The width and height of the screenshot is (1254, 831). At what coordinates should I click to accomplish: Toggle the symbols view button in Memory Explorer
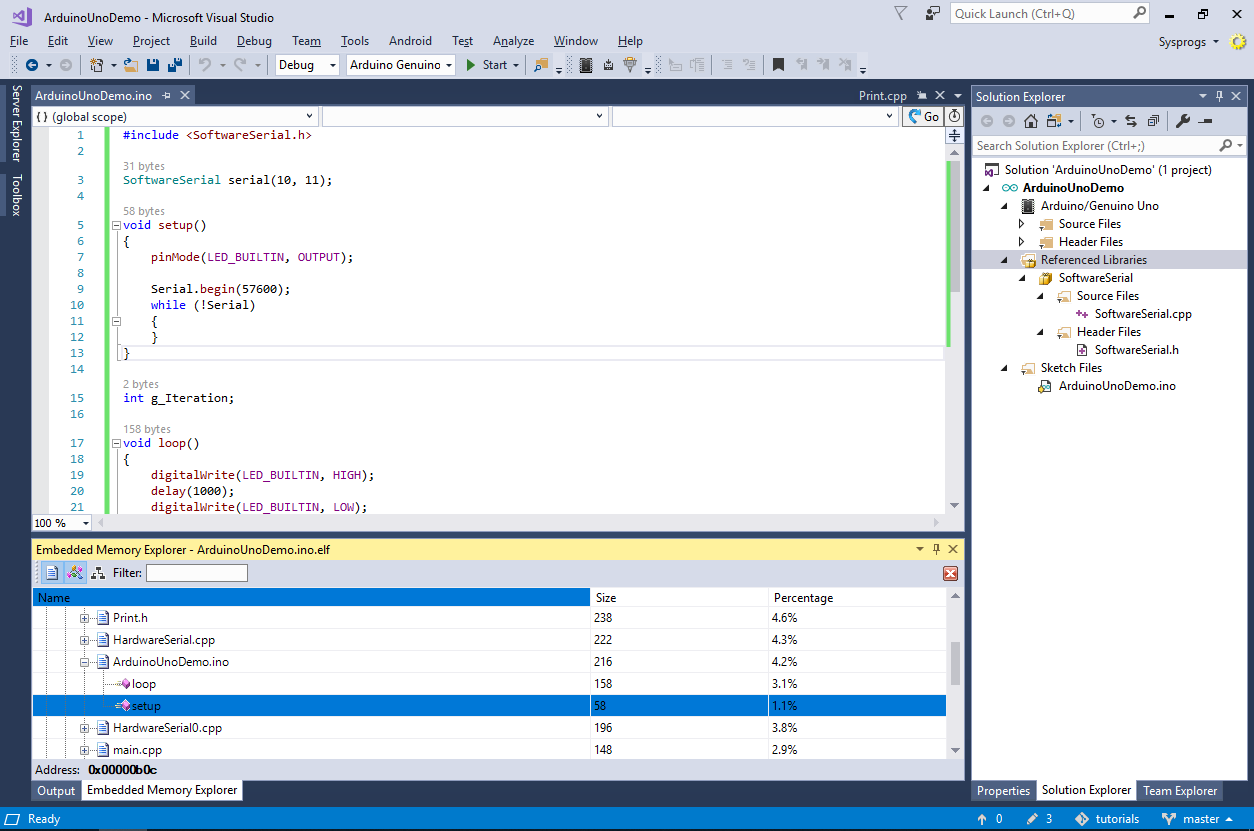[x=75, y=573]
